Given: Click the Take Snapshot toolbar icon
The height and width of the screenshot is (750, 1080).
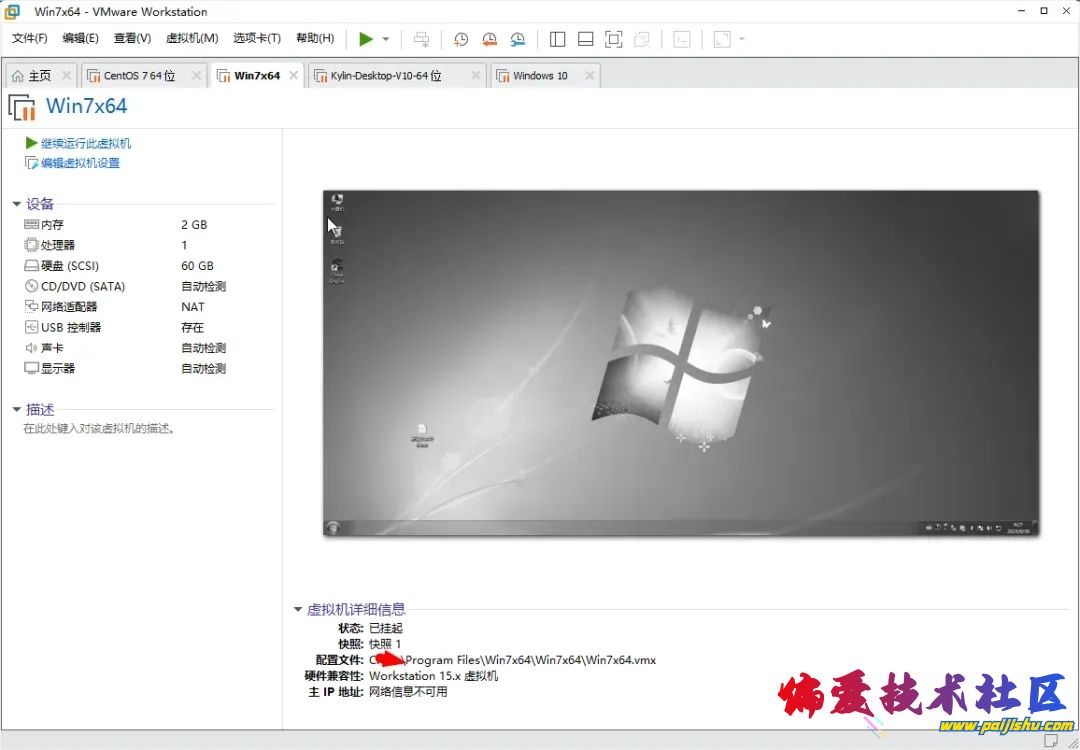Looking at the screenshot, I should [461, 39].
